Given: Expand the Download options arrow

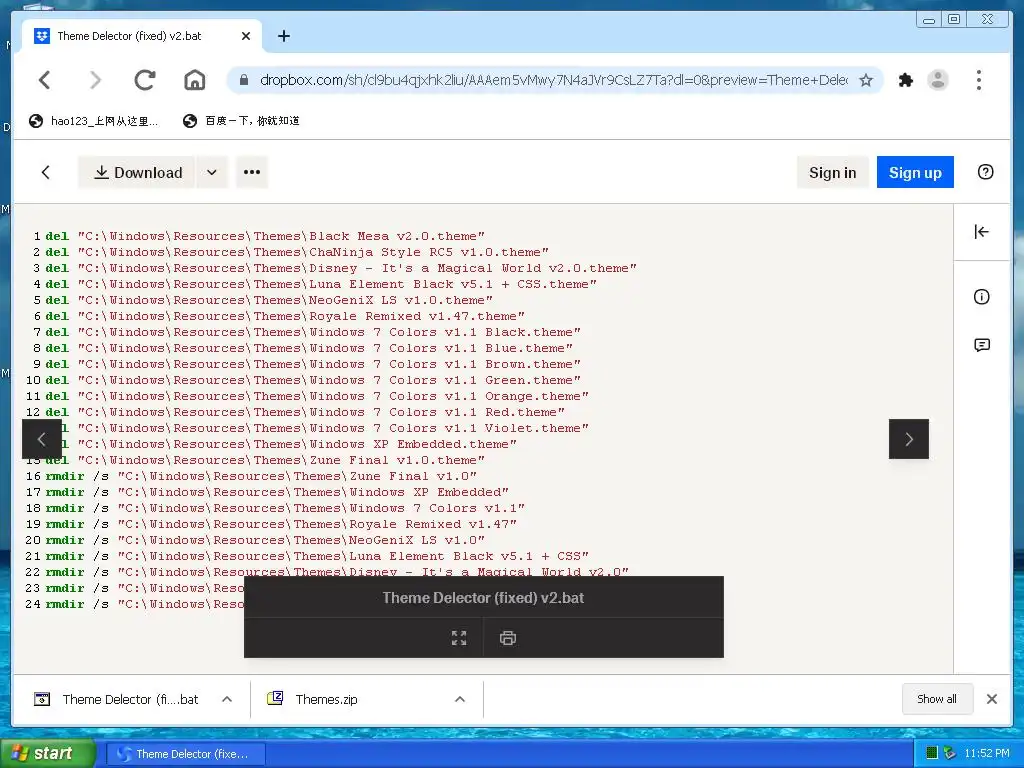Looking at the screenshot, I should 212,172.
